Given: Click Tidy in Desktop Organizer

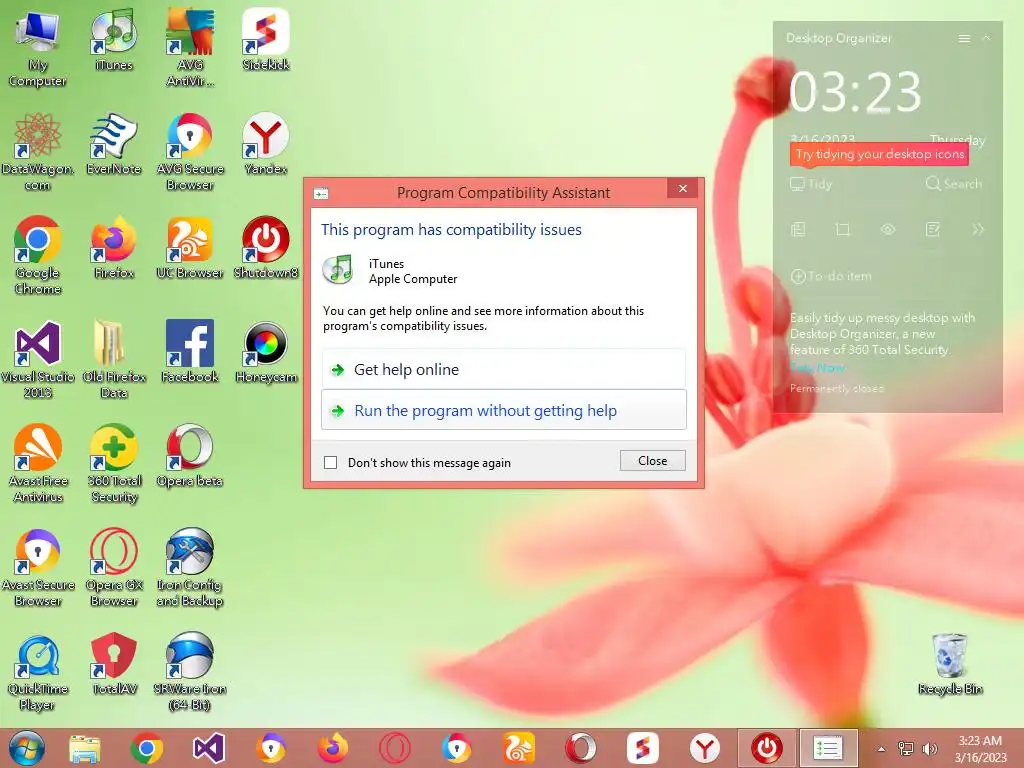Looking at the screenshot, I should (811, 184).
